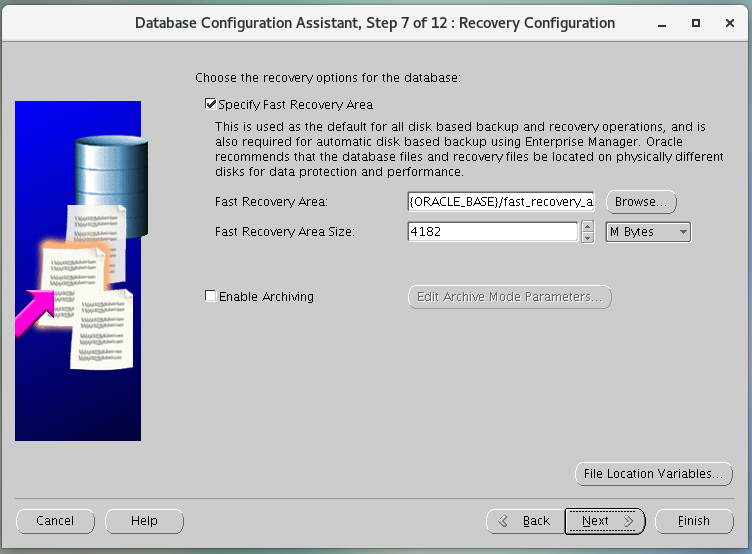Viewport: 752px width, 554px height.
Task: Click the Fast Recovery Area Size field
Action: (493, 232)
